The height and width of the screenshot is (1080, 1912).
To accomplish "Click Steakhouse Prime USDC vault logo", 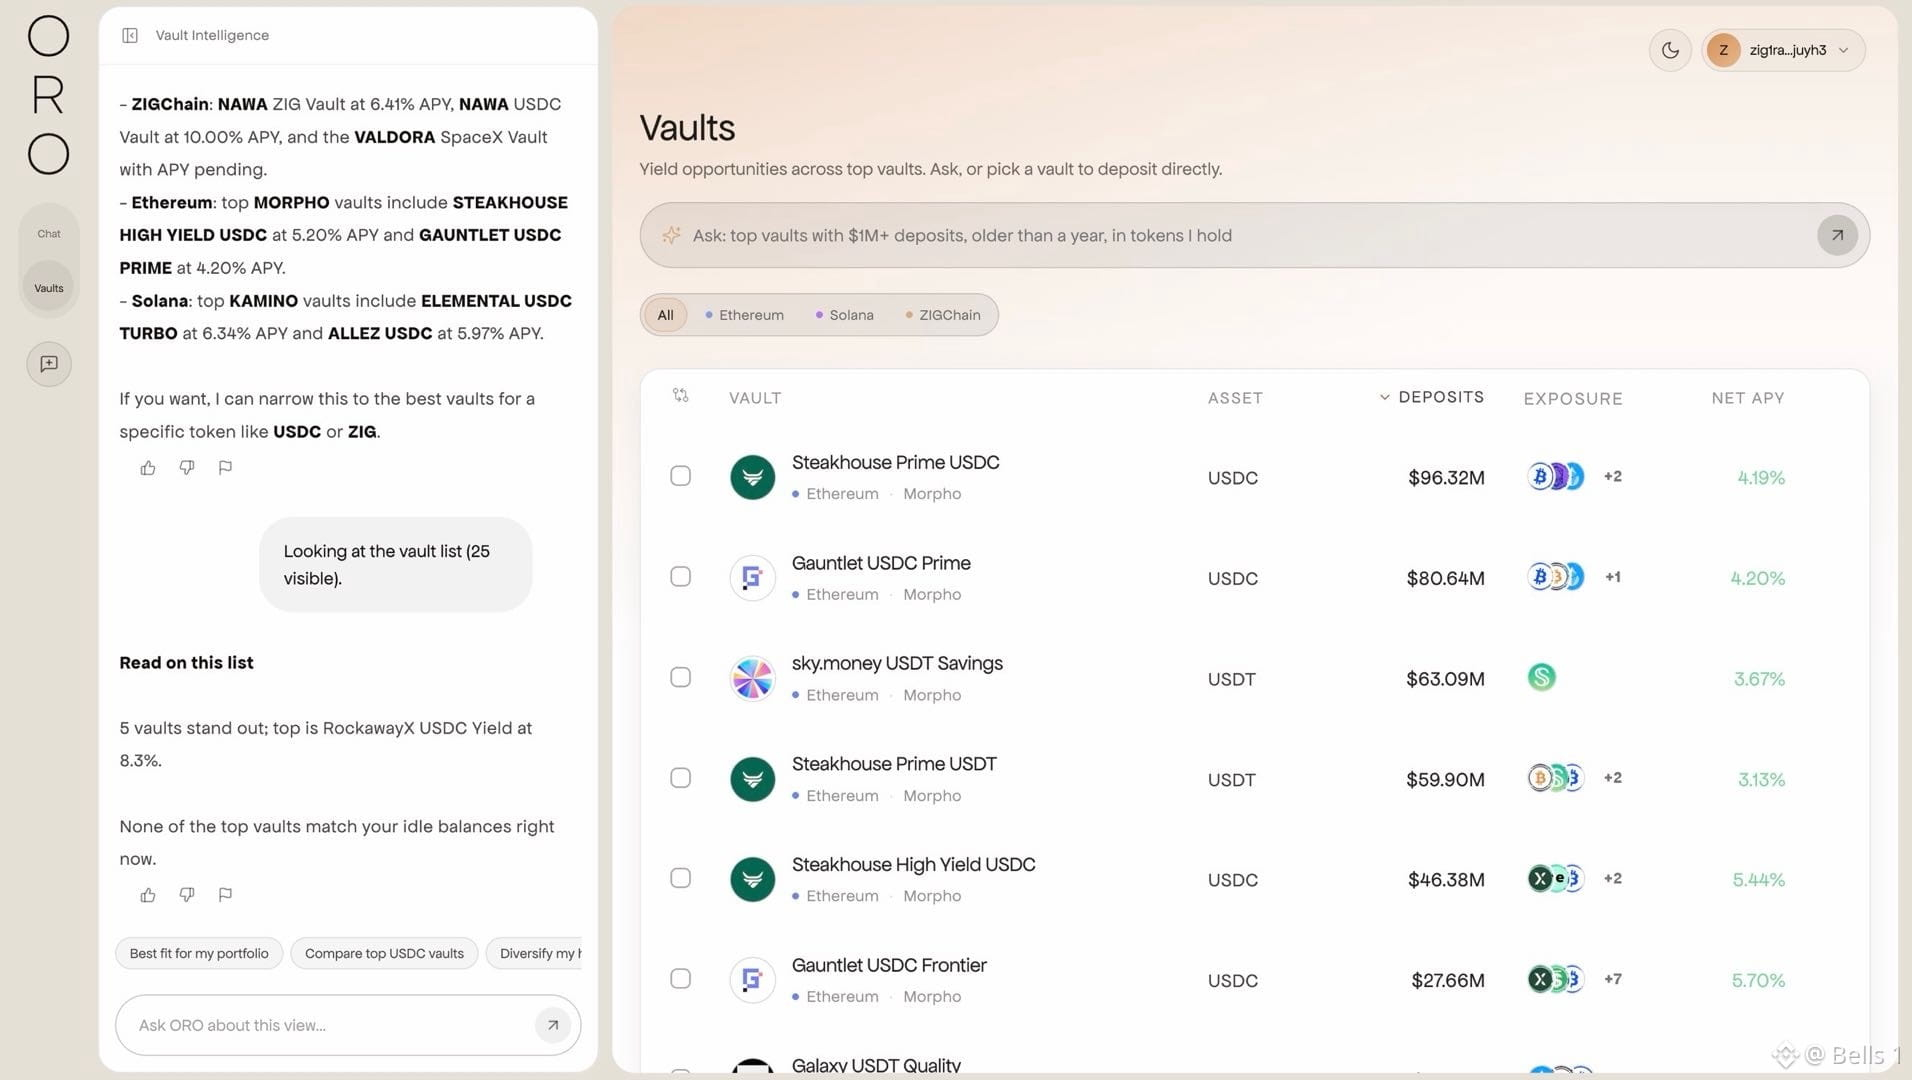I will [753, 477].
